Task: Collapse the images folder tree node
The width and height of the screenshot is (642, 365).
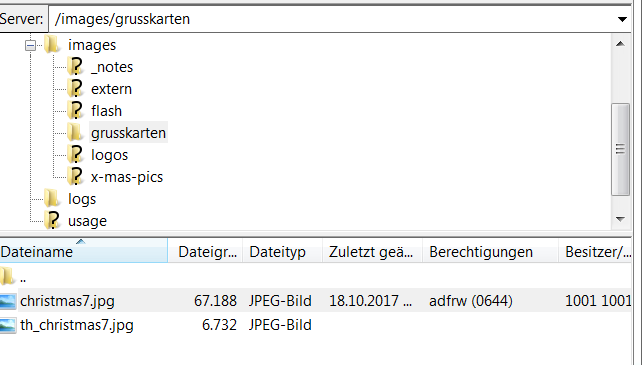Action: coord(30,45)
